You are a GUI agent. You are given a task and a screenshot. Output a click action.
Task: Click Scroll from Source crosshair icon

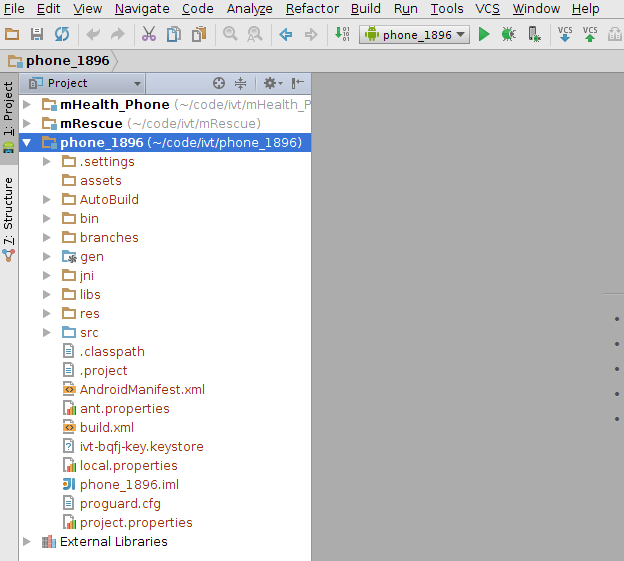tap(219, 83)
